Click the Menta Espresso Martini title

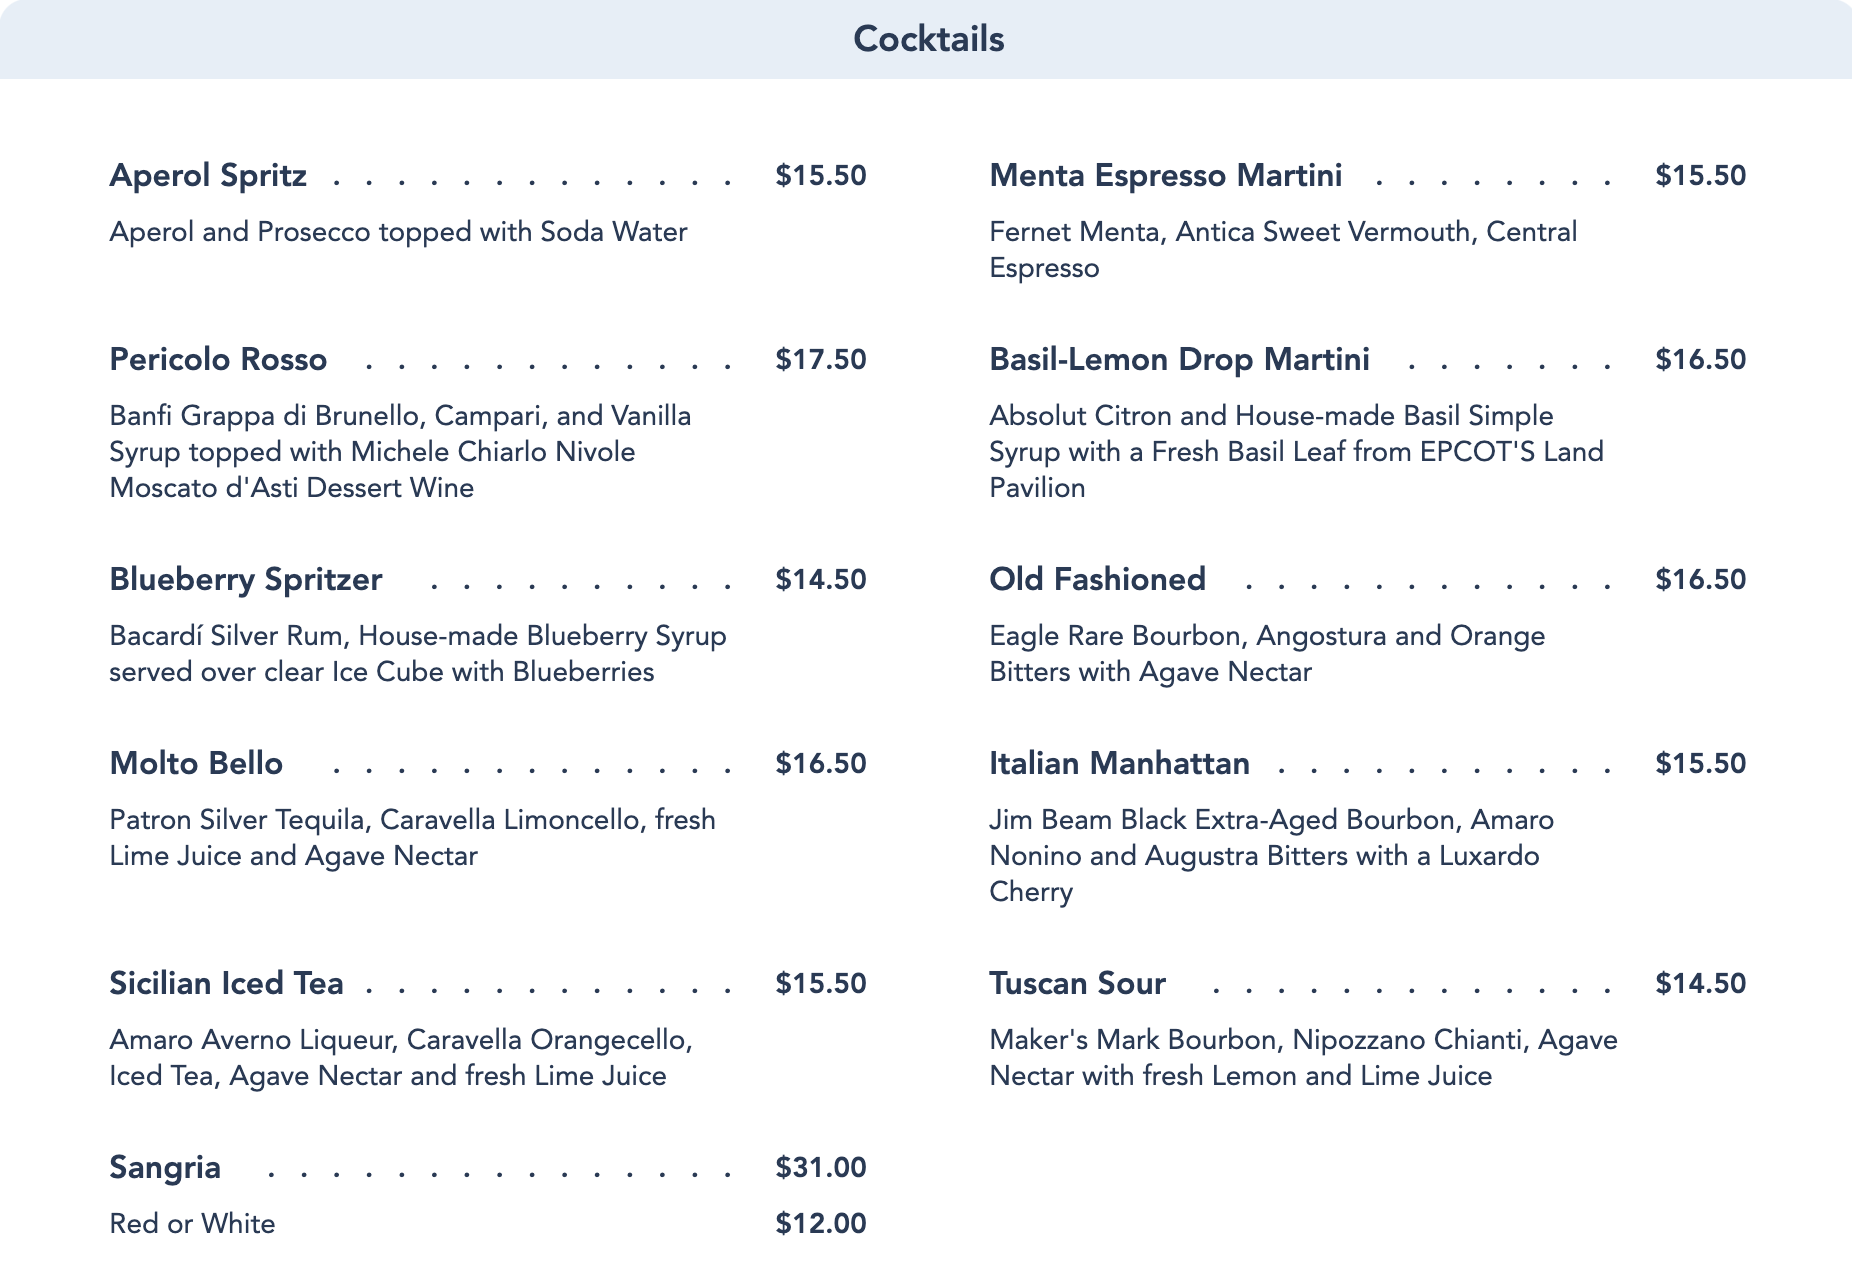click(1165, 175)
